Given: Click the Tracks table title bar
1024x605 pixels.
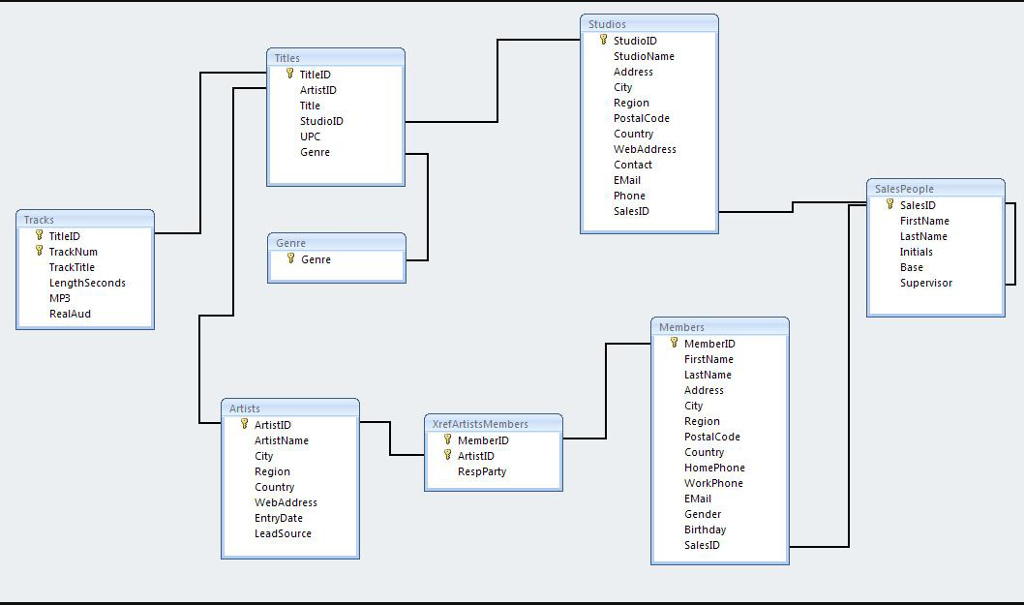Looking at the screenshot, I should [x=84, y=219].
